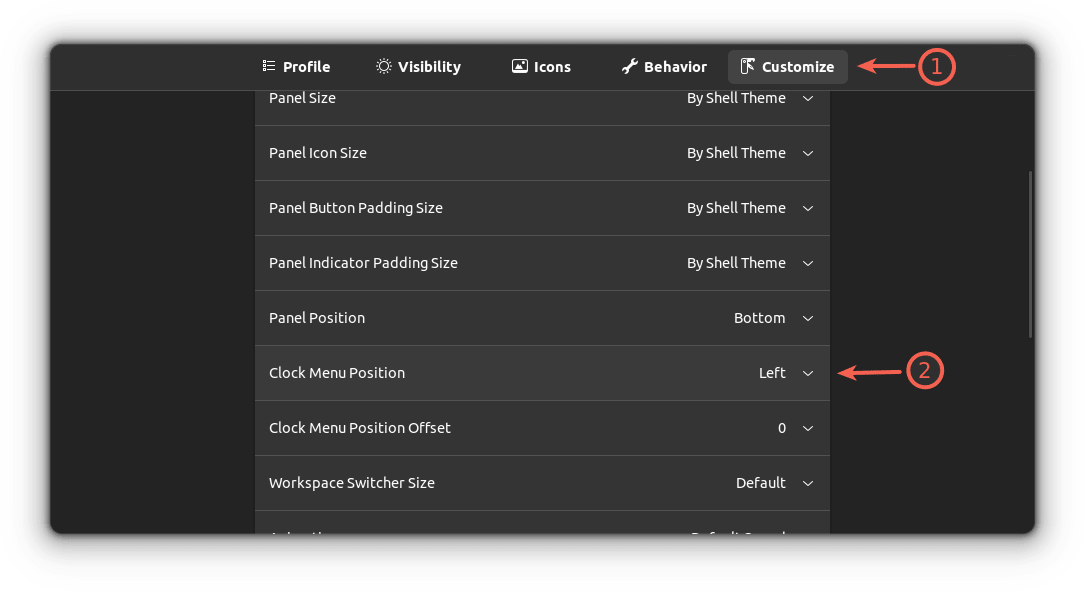Expand the Workspace Switcher Size chevron
Screen dimensions: 1087x592
(808, 483)
